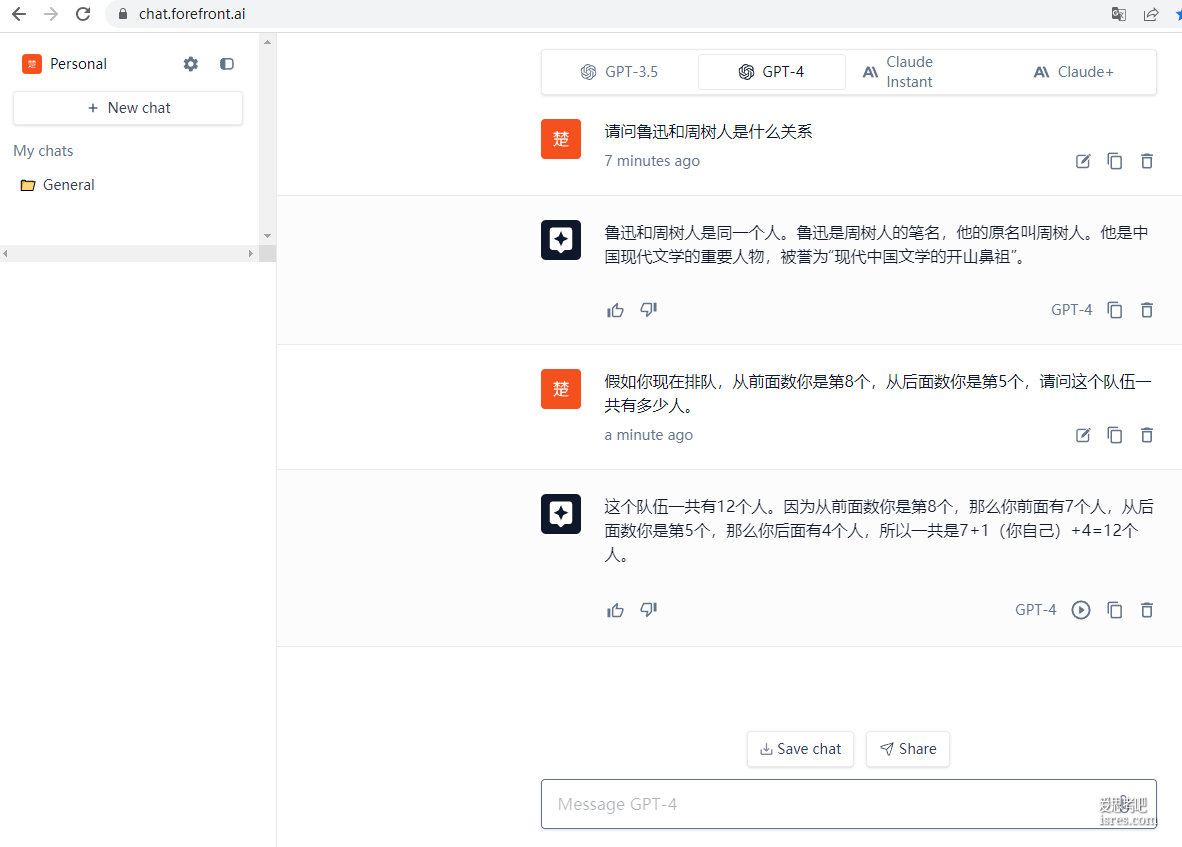The width and height of the screenshot is (1182, 847).
Task: Click the My chats heading
Action: coord(43,151)
